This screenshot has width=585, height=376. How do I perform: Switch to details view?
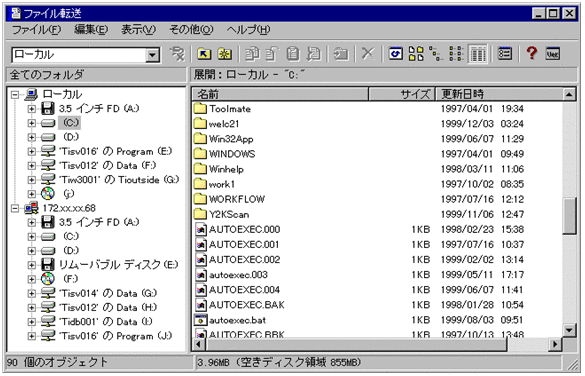(x=478, y=54)
